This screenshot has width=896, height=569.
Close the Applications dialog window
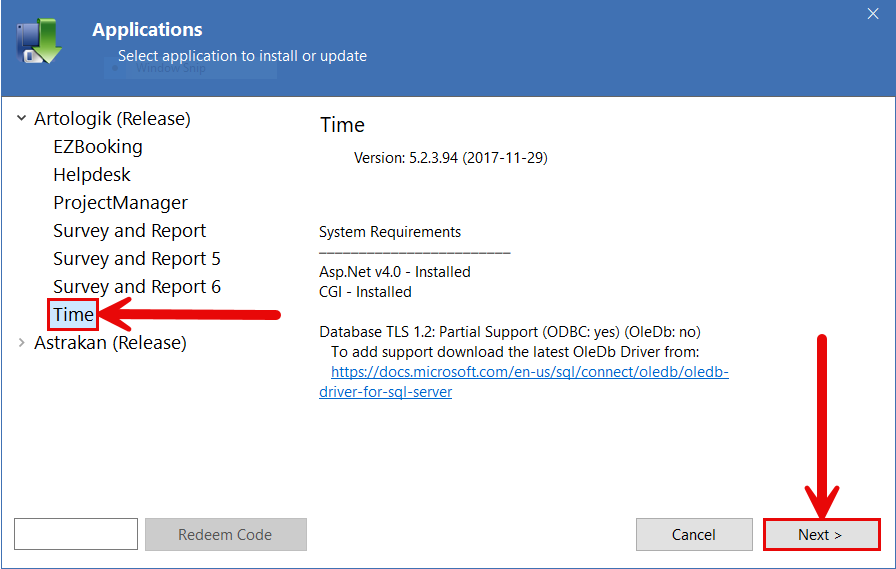tap(873, 14)
